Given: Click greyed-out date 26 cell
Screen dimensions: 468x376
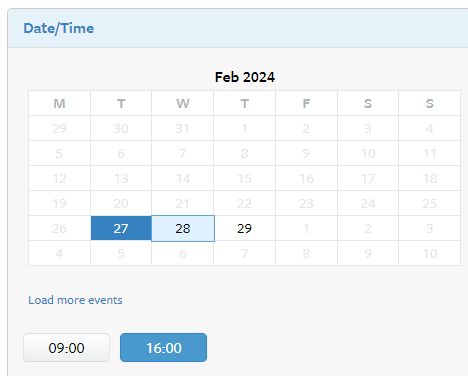Looking at the screenshot, I should pos(59,228).
